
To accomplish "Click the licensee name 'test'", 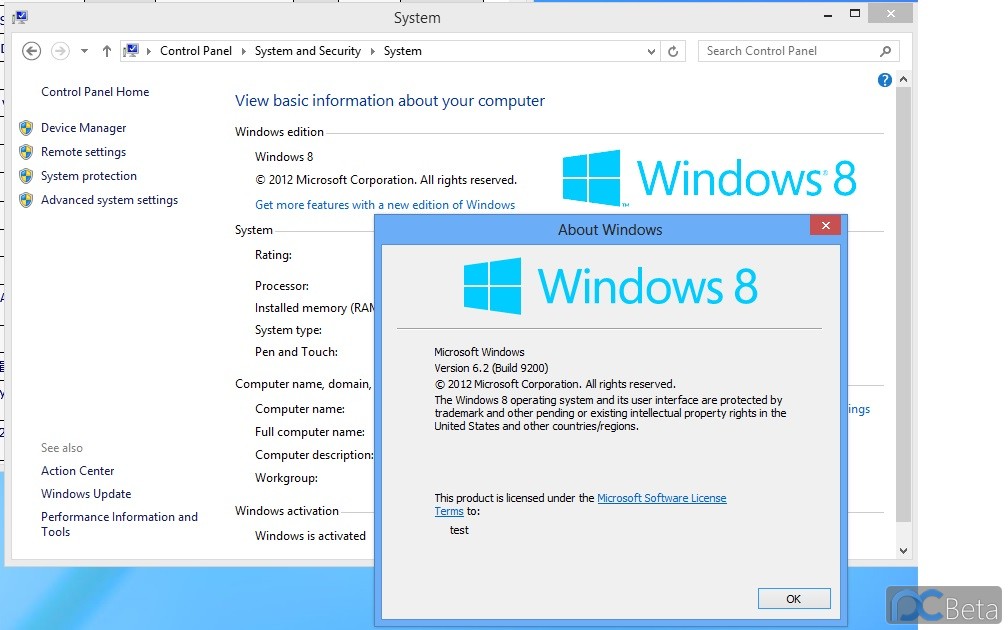I will point(459,530).
